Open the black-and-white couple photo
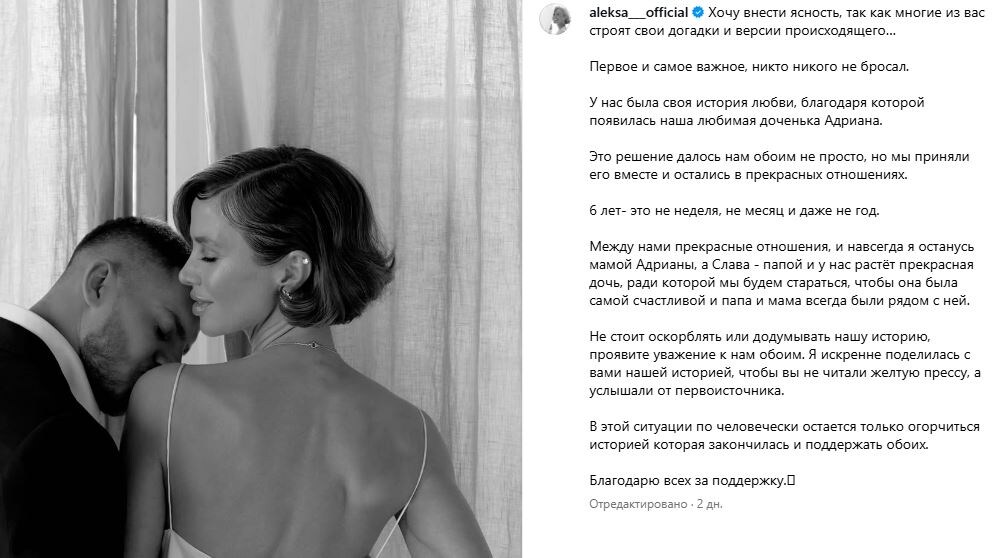999x558 pixels. 261,279
